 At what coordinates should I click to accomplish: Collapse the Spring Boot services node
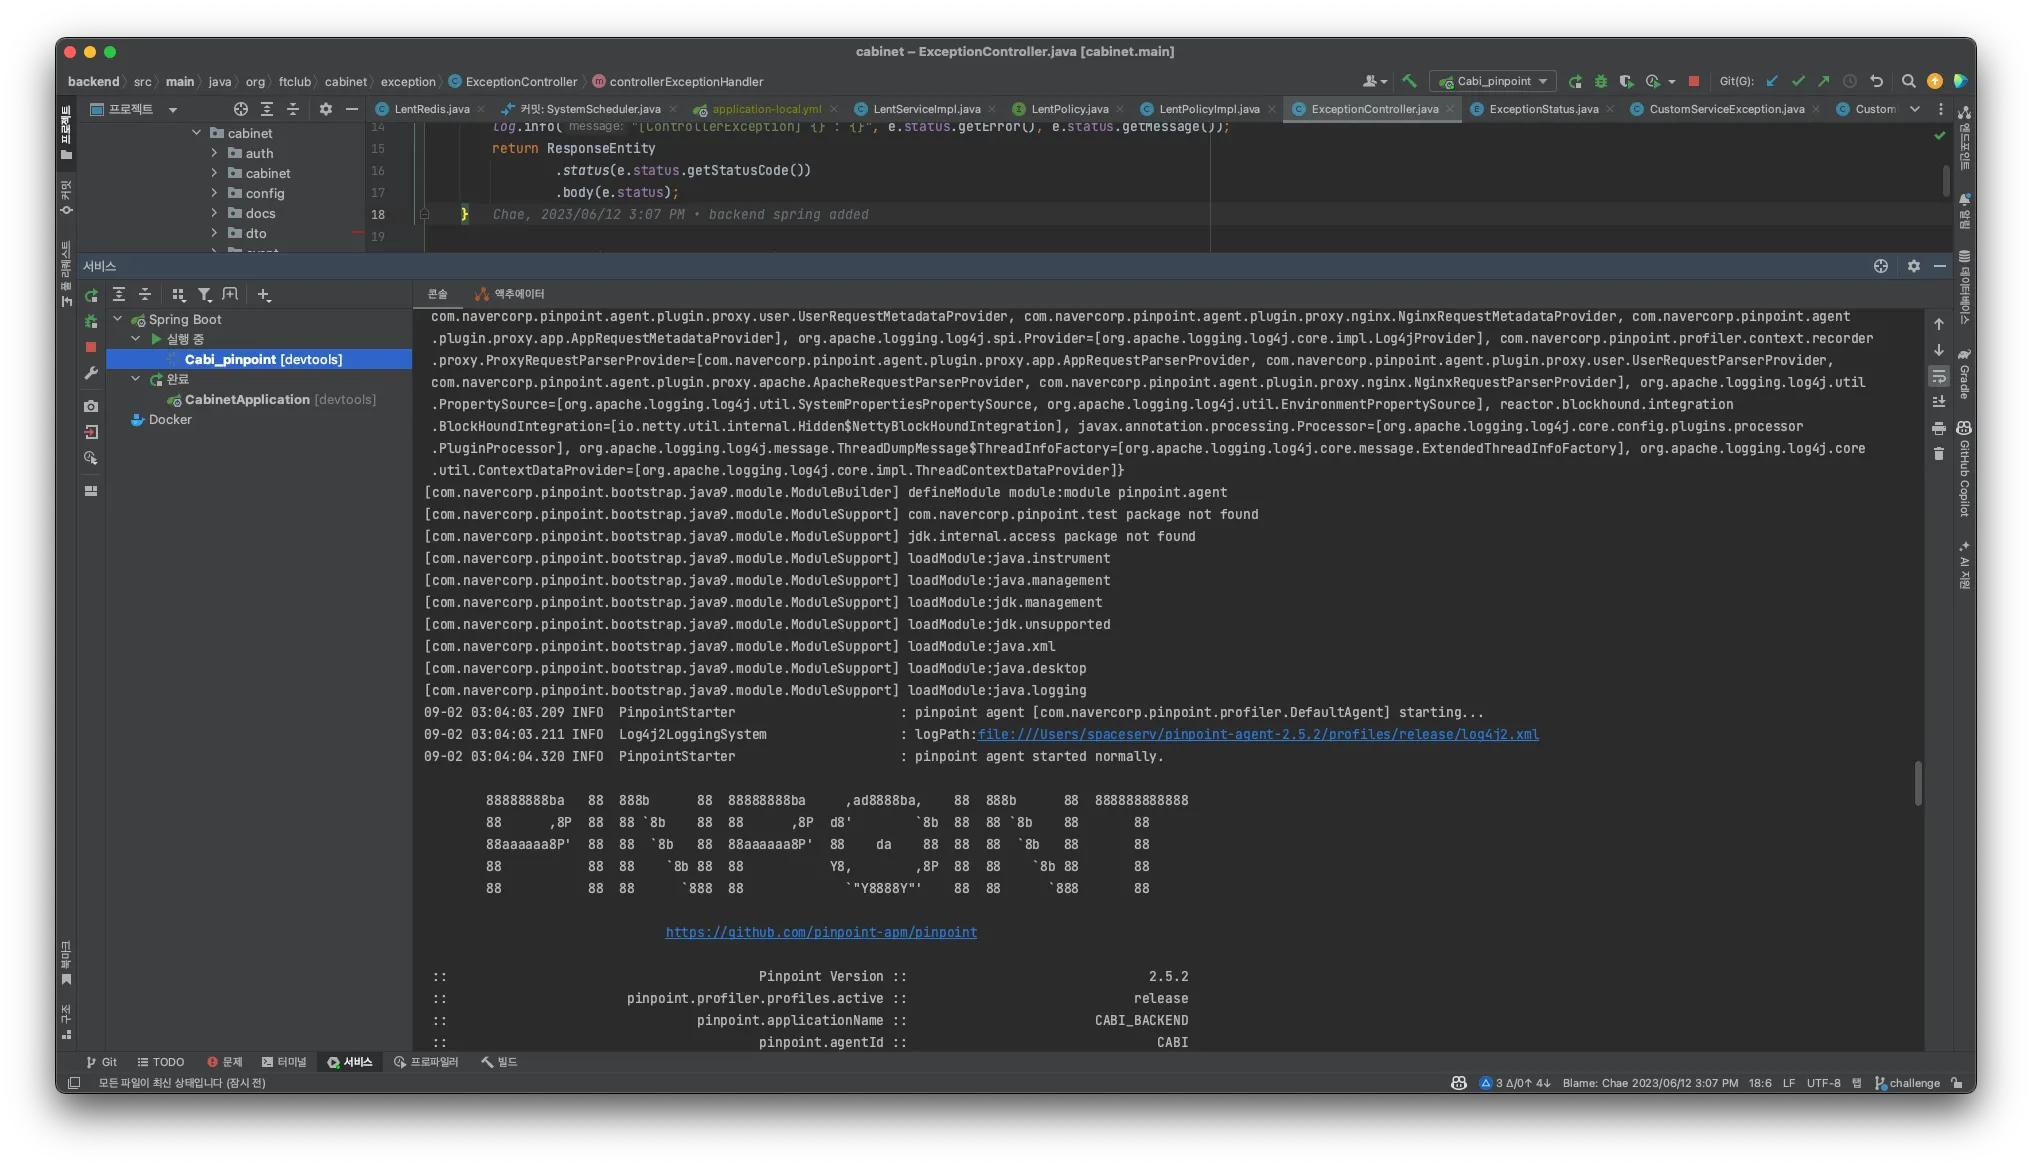point(118,319)
